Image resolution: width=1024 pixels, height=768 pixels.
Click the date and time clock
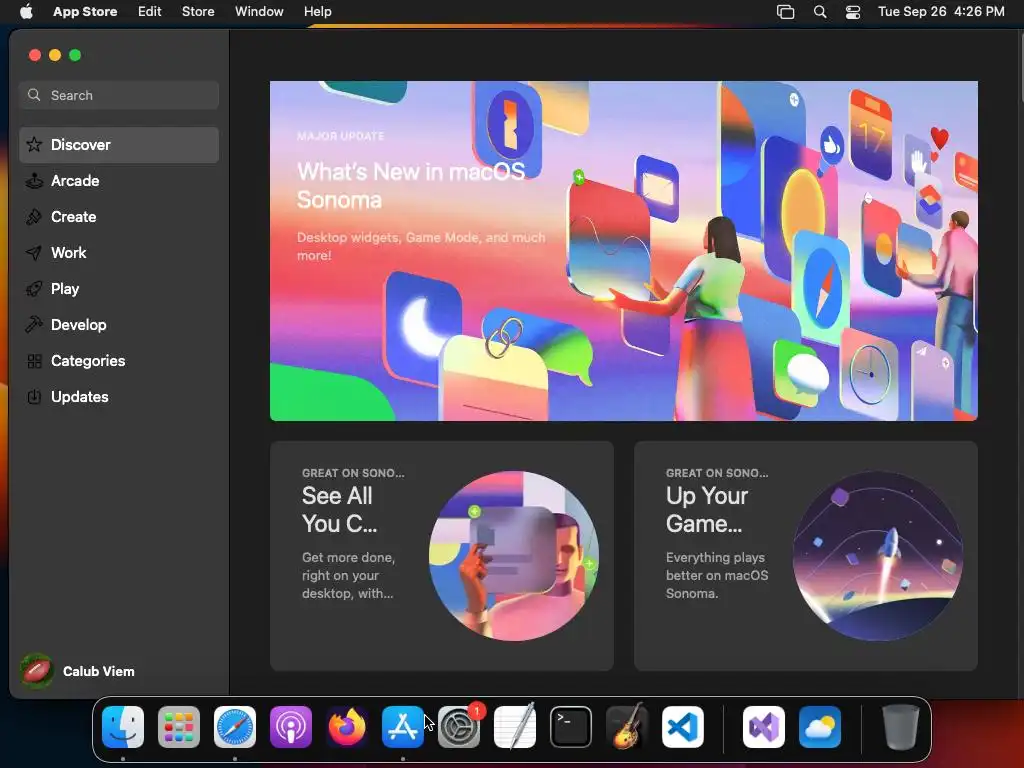[941, 12]
